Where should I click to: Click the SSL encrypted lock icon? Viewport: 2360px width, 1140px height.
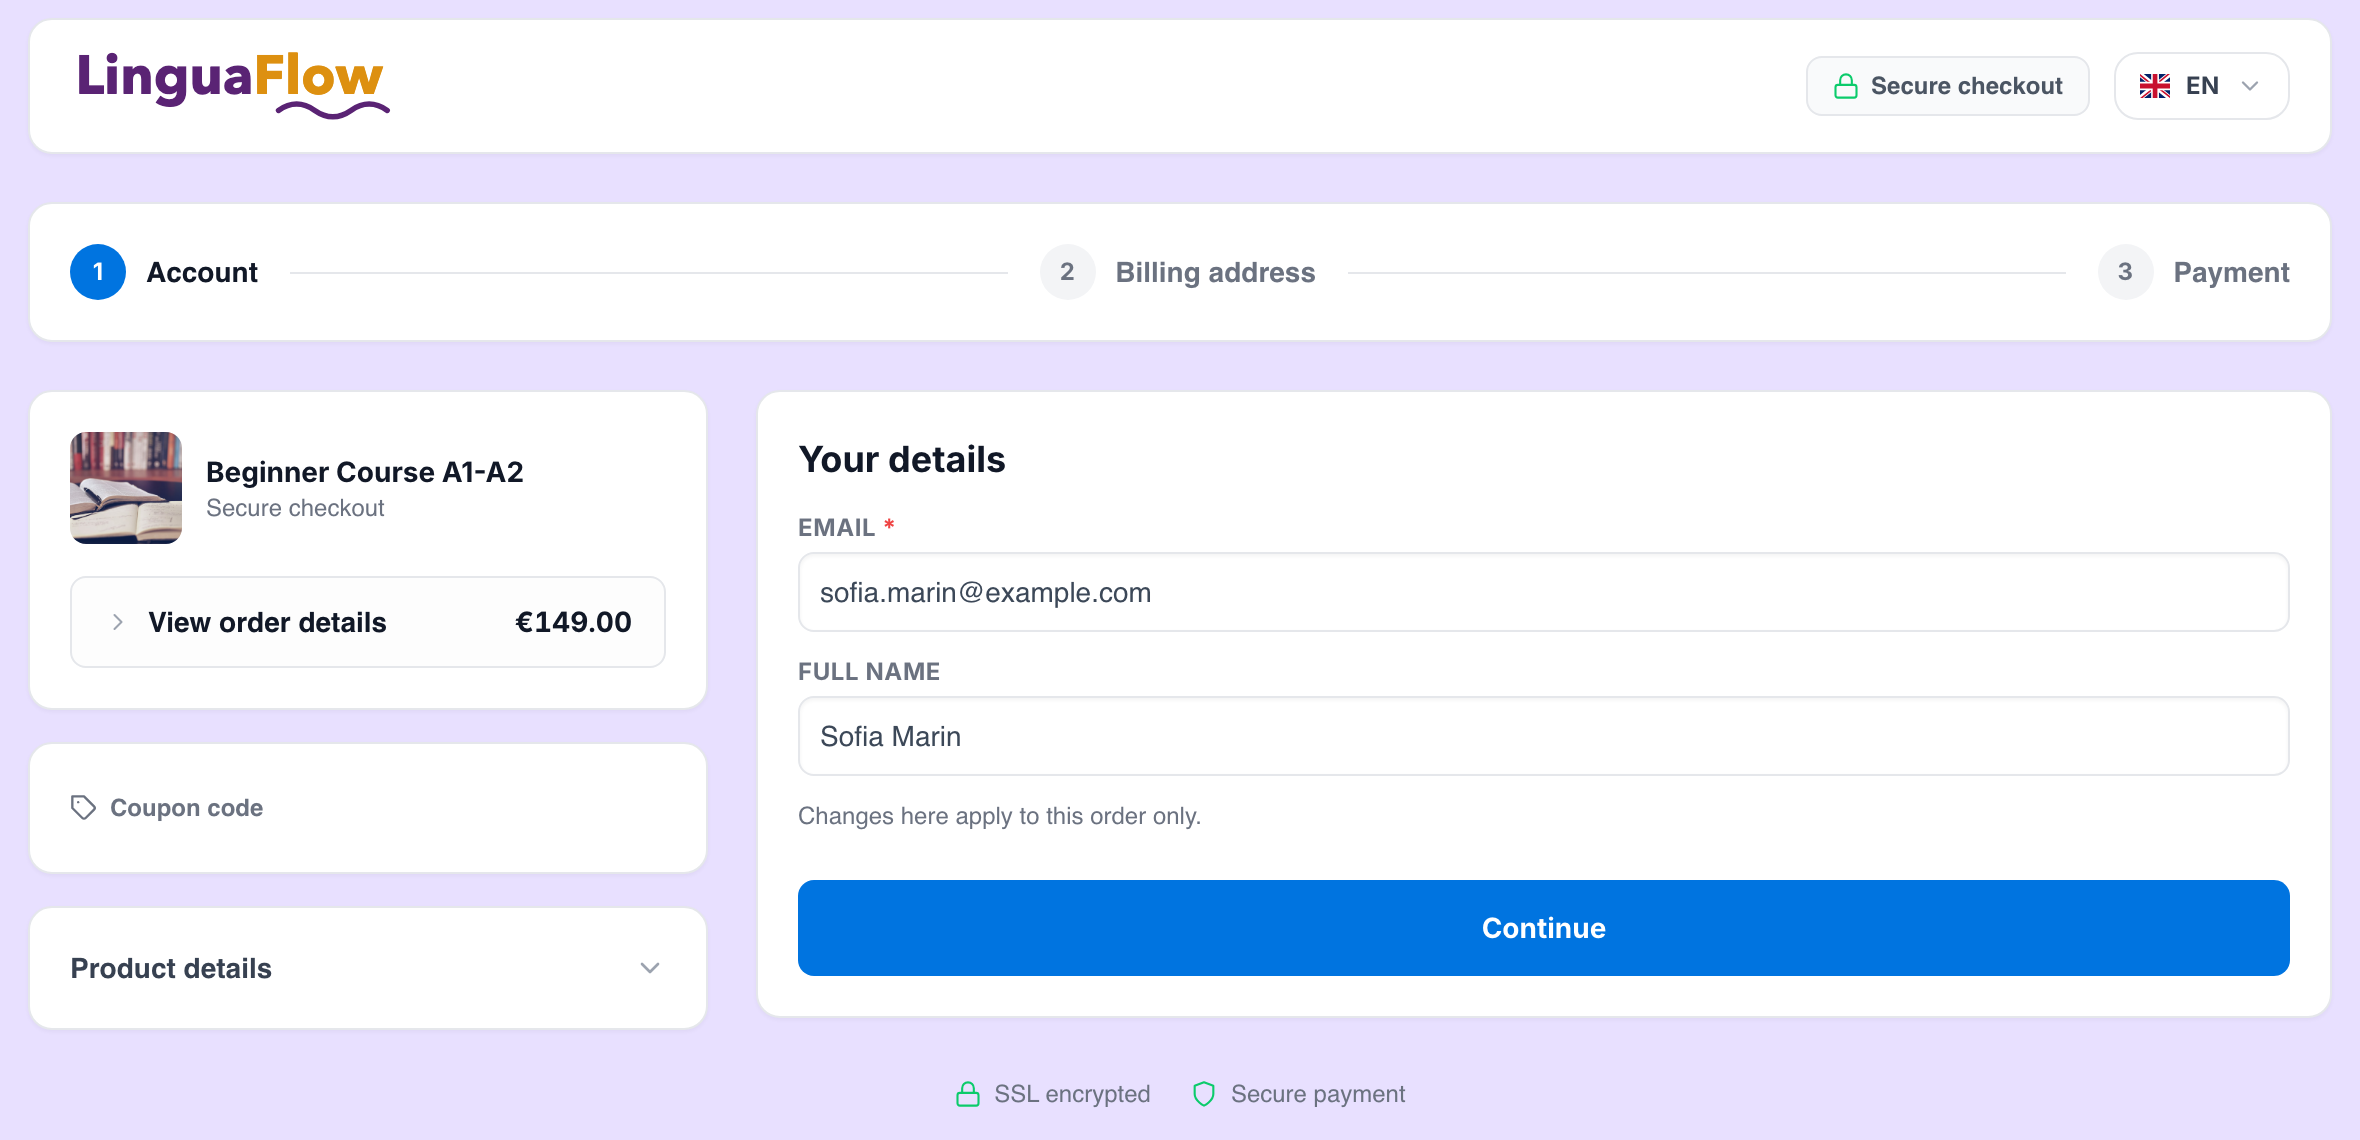click(x=967, y=1094)
